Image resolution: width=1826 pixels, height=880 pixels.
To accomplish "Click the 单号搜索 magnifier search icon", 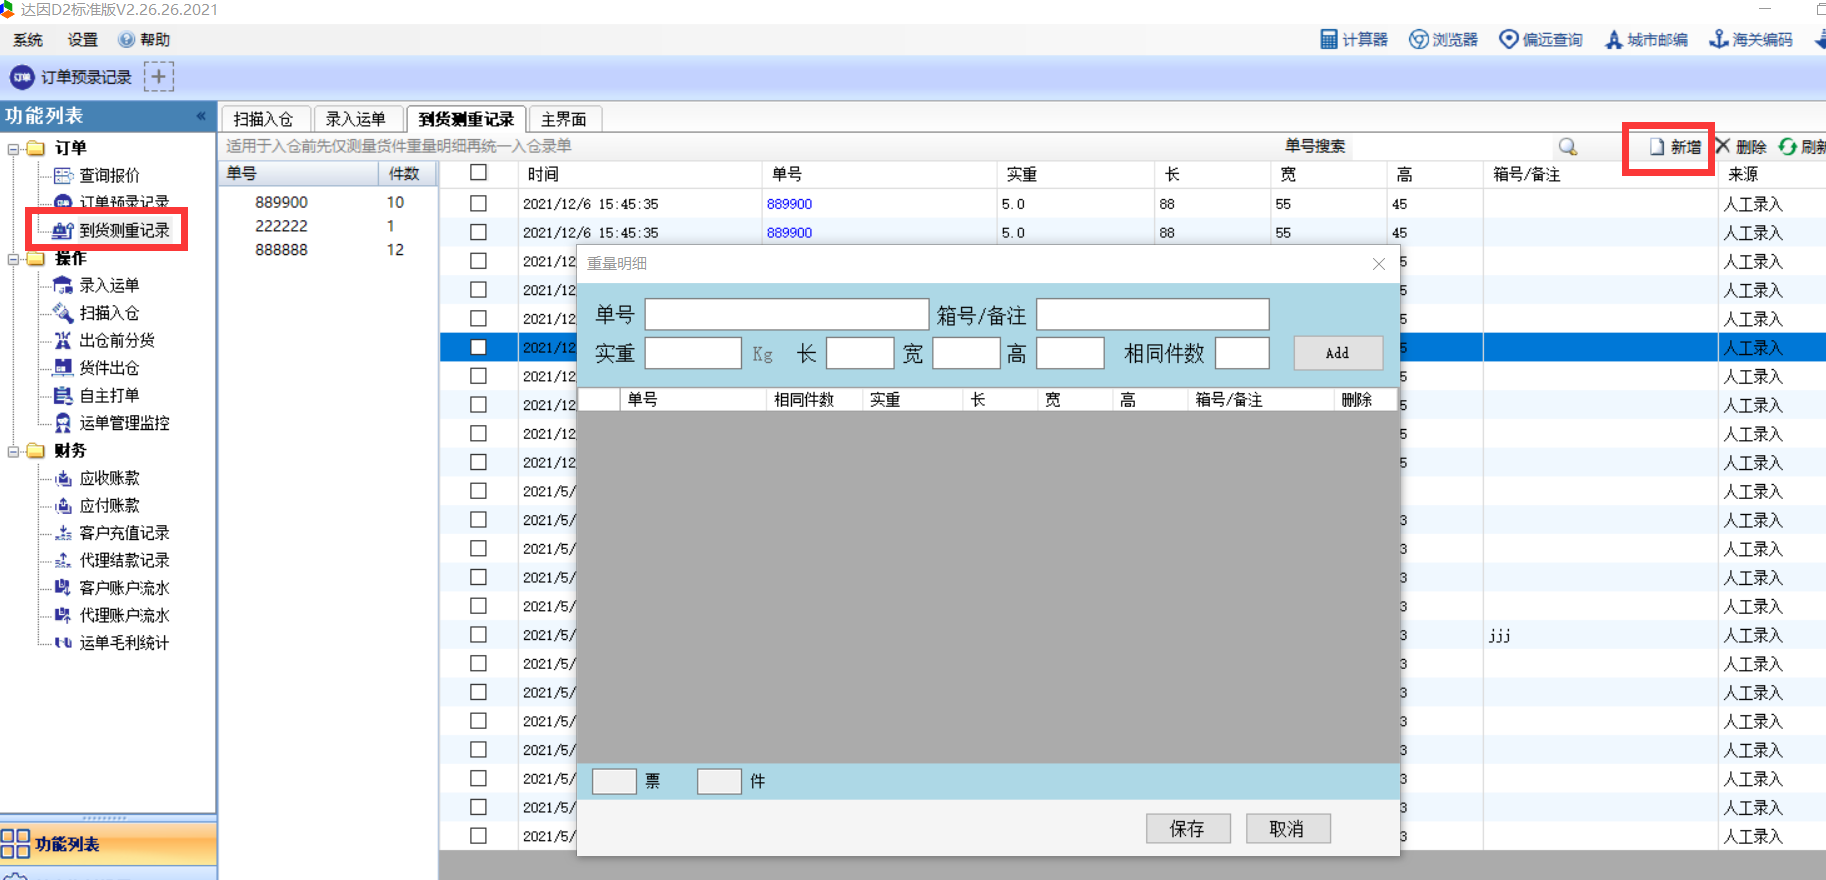I will (1567, 147).
